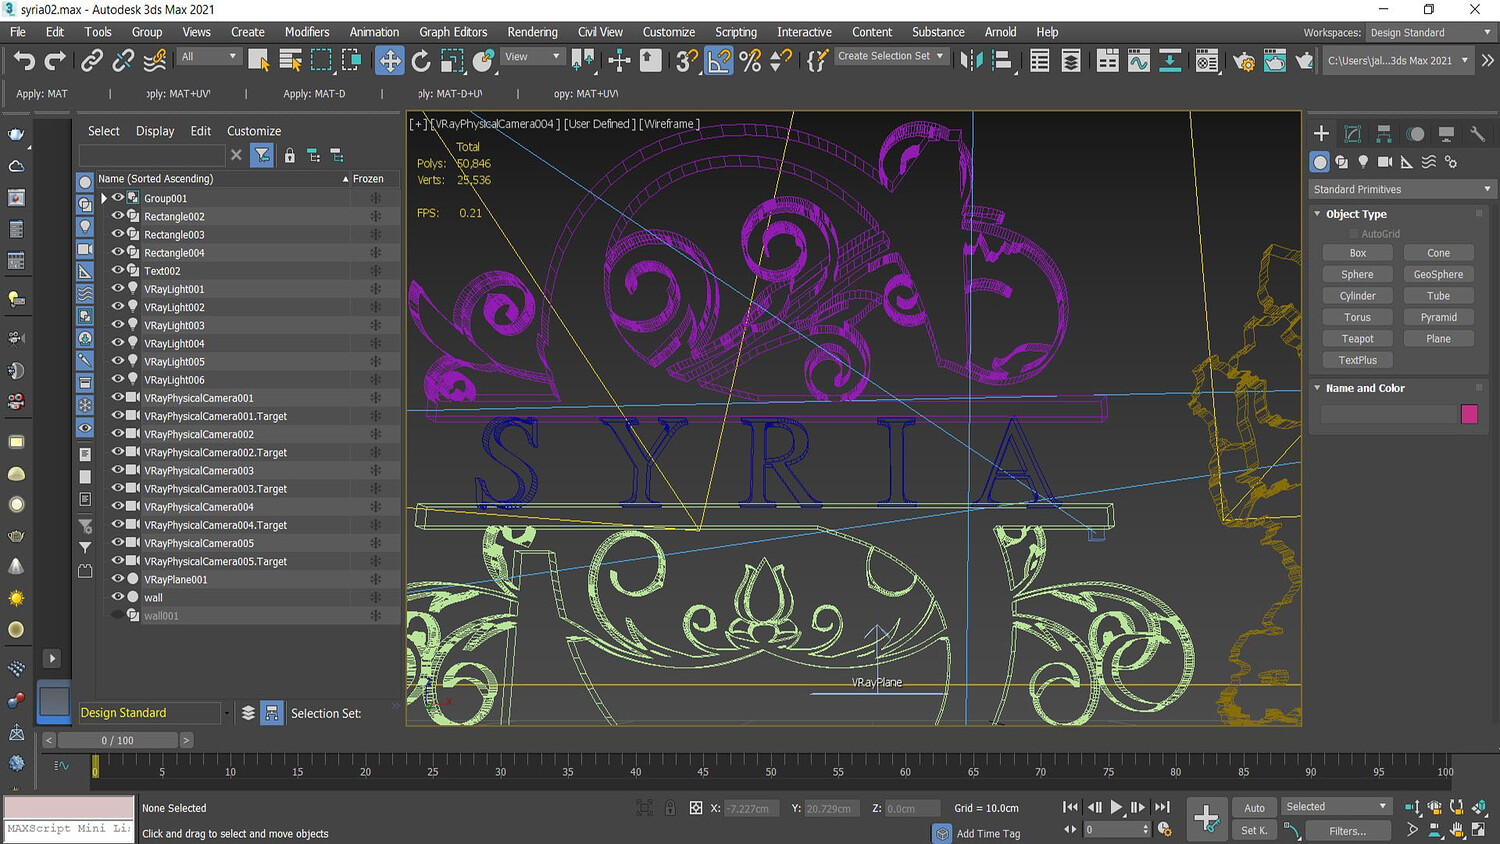Click the Undo arrow icon
Viewport: 1500px width, 844px height.
(x=24, y=61)
